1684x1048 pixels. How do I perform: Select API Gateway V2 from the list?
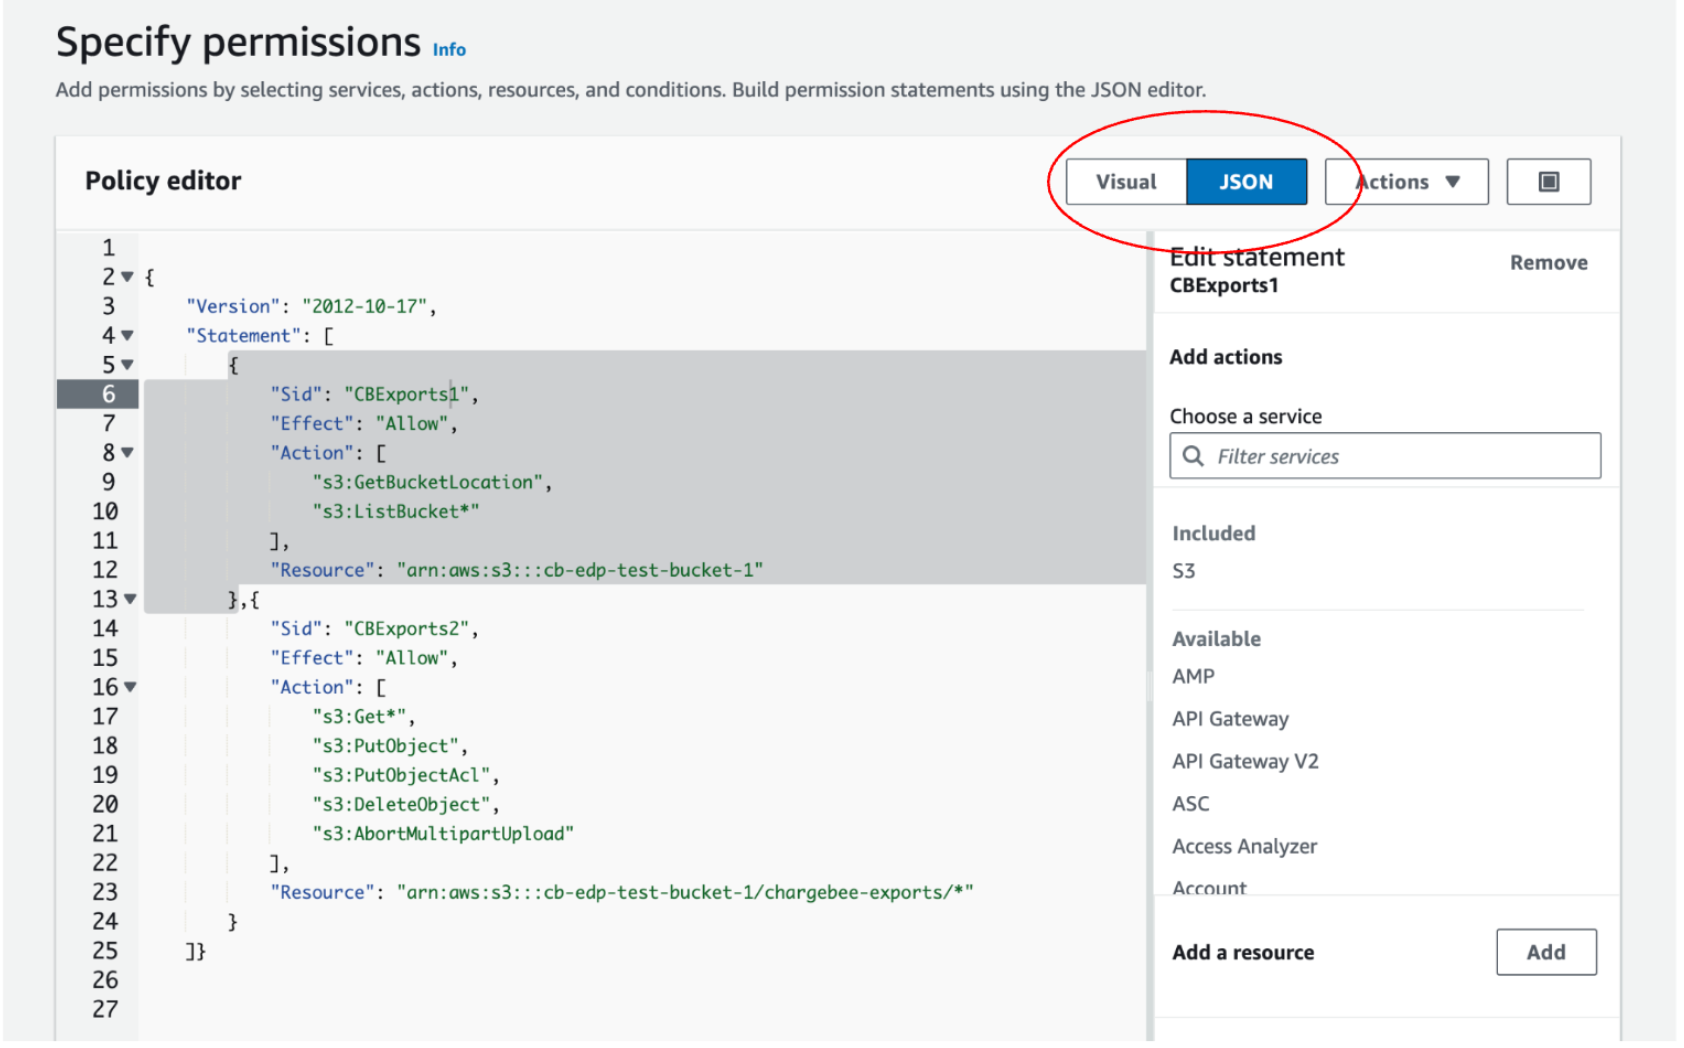pos(1245,762)
